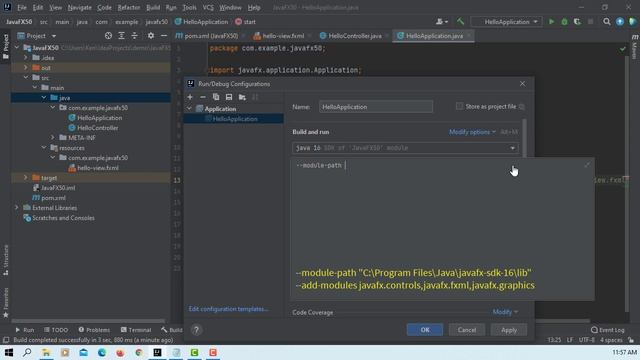Click the Add configuration plus icon
The height and width of the screenshot is (360, 640).
[190, 97]
